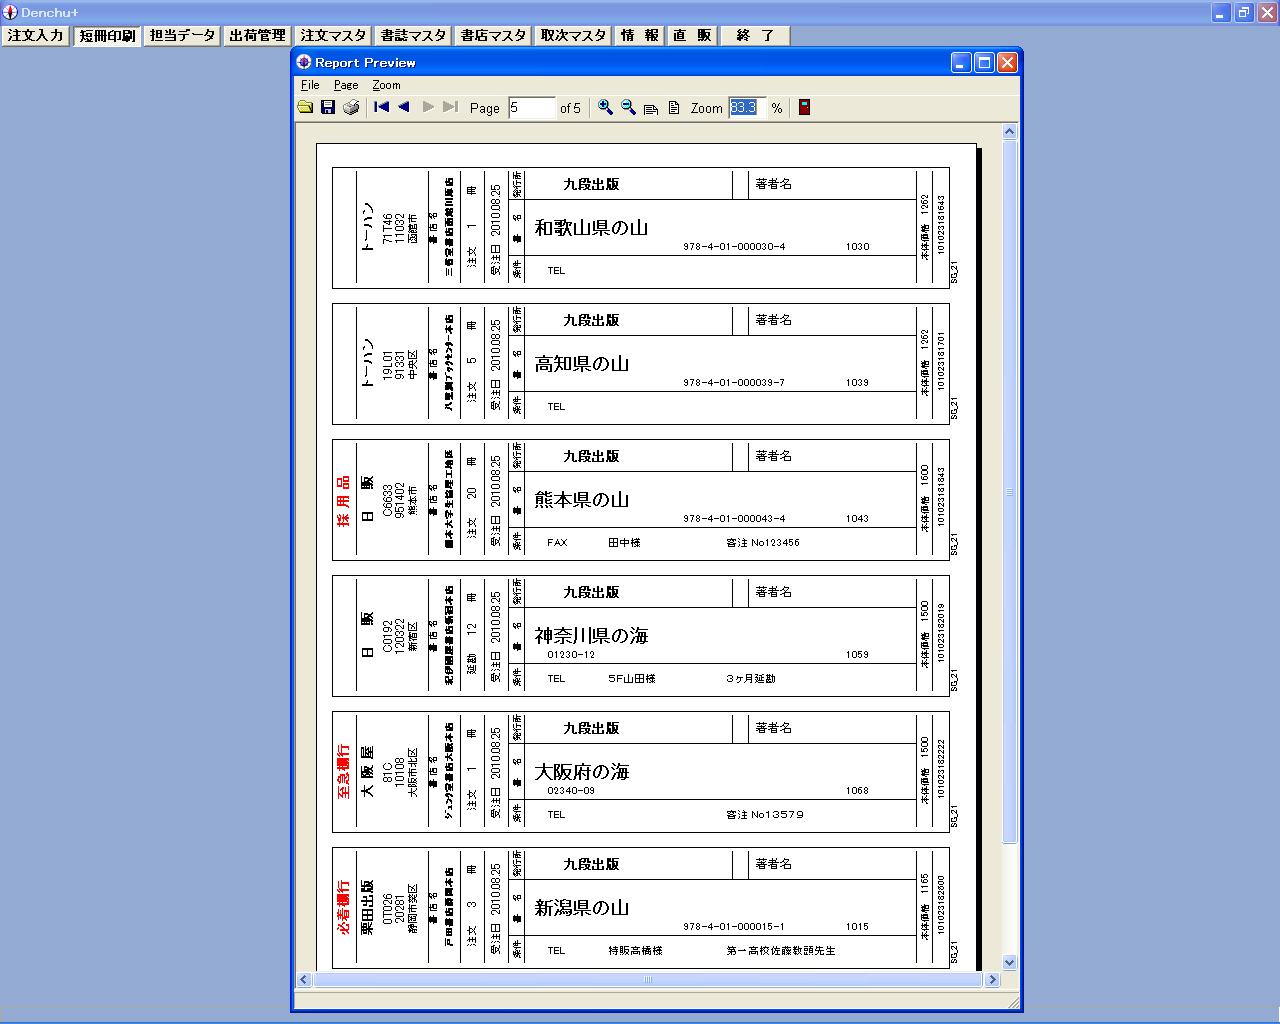Switch to the 書誌マスタ tab
Viewport: 1280px width, 1024px height.
point(413,35)
